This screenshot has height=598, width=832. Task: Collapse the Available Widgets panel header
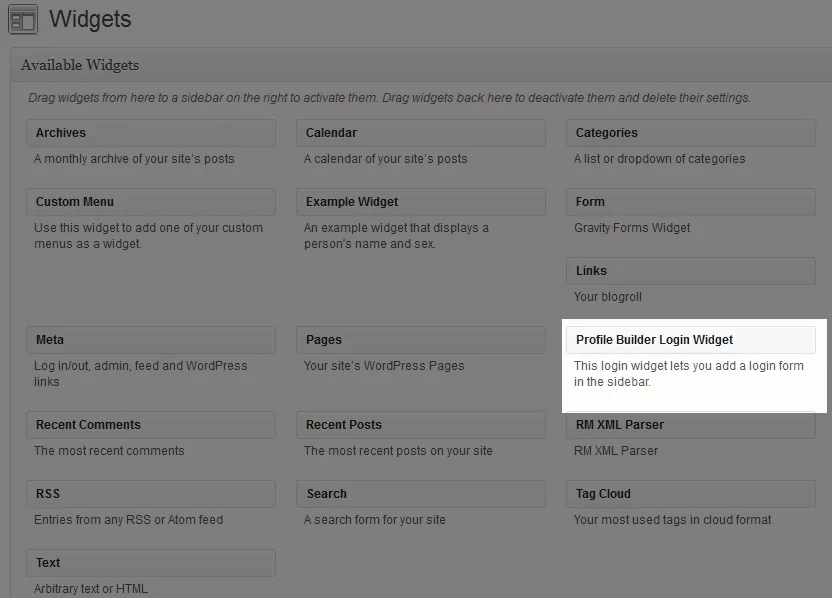coord(420,65)
